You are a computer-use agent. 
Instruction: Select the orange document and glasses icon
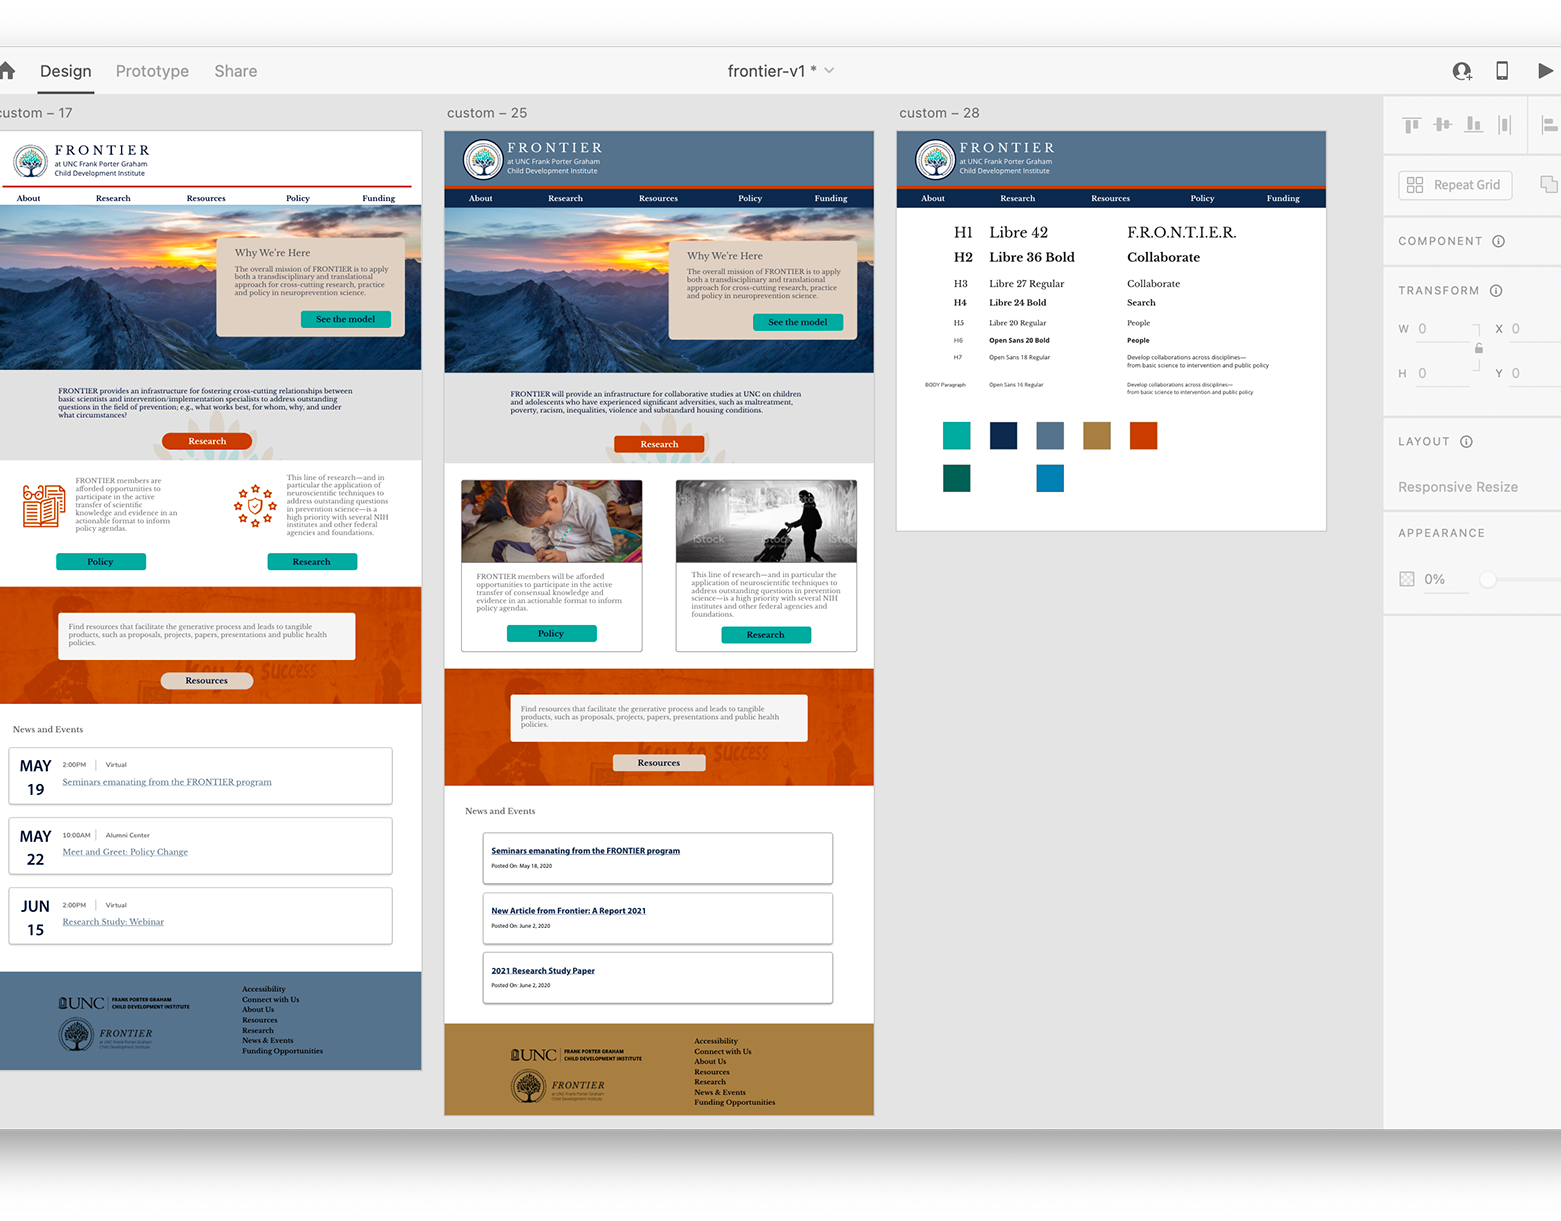pos(44,505)
